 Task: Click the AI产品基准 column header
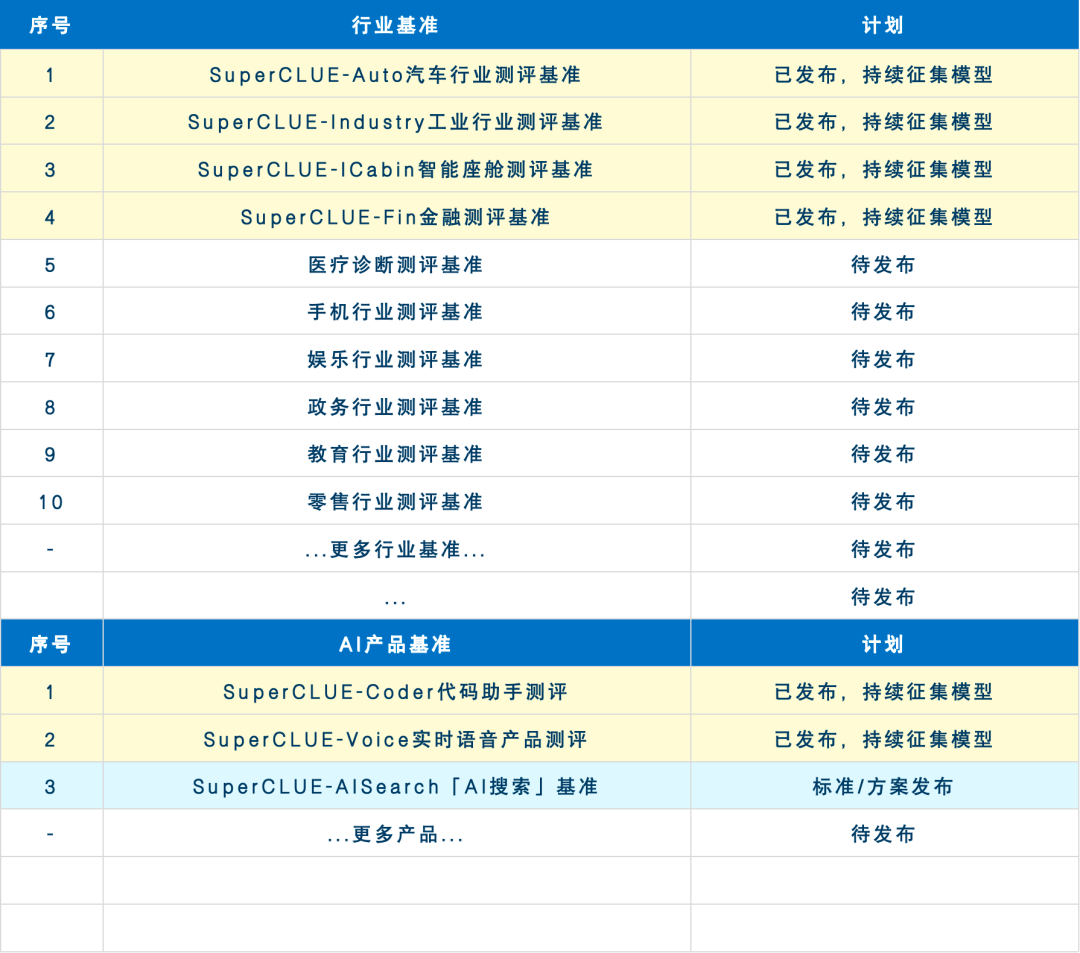[x=395, y=644]
